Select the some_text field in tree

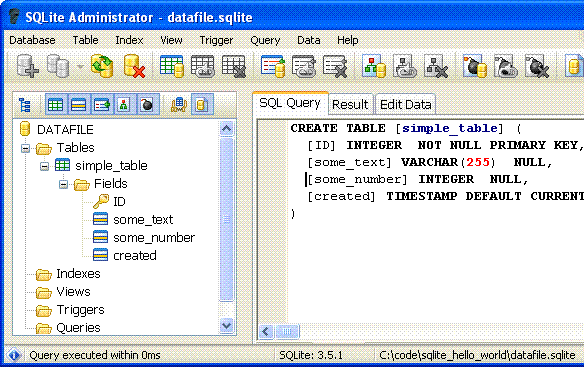143,219
